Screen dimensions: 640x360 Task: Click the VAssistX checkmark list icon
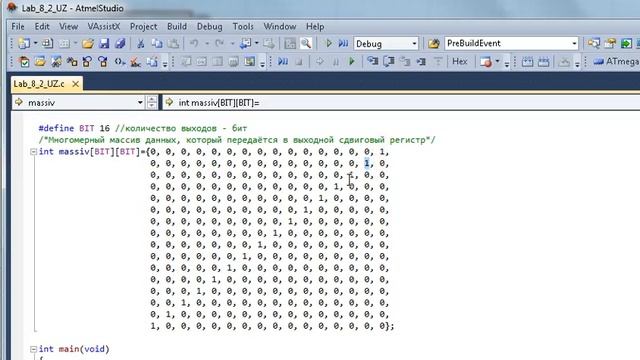(24, 62)
